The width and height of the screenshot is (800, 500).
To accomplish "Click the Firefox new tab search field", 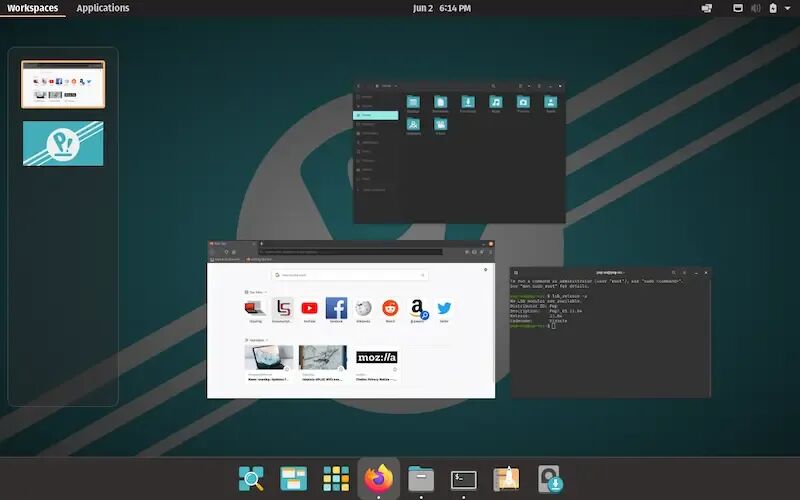I will (x=350, y=275).
